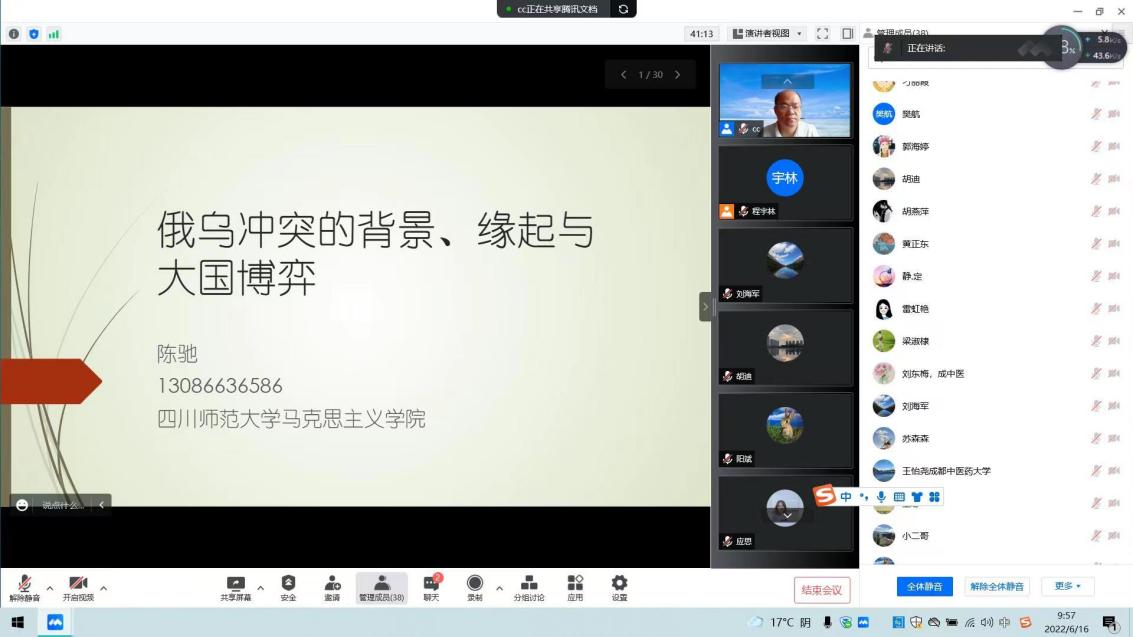Image resolution: width=1133 pixels, height=637 pixels.
Task: Open the 应用 apps icon
Action: pos(575,587)
